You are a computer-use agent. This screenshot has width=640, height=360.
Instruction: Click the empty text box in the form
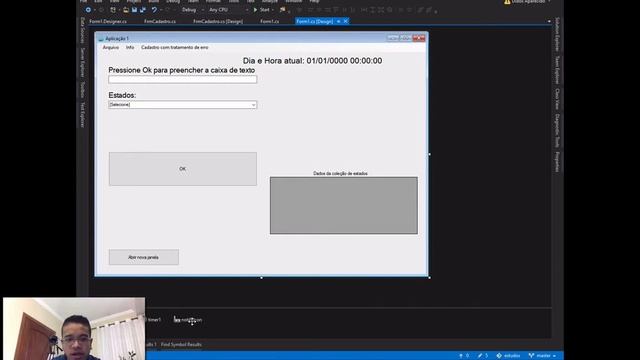pos(182,80)
